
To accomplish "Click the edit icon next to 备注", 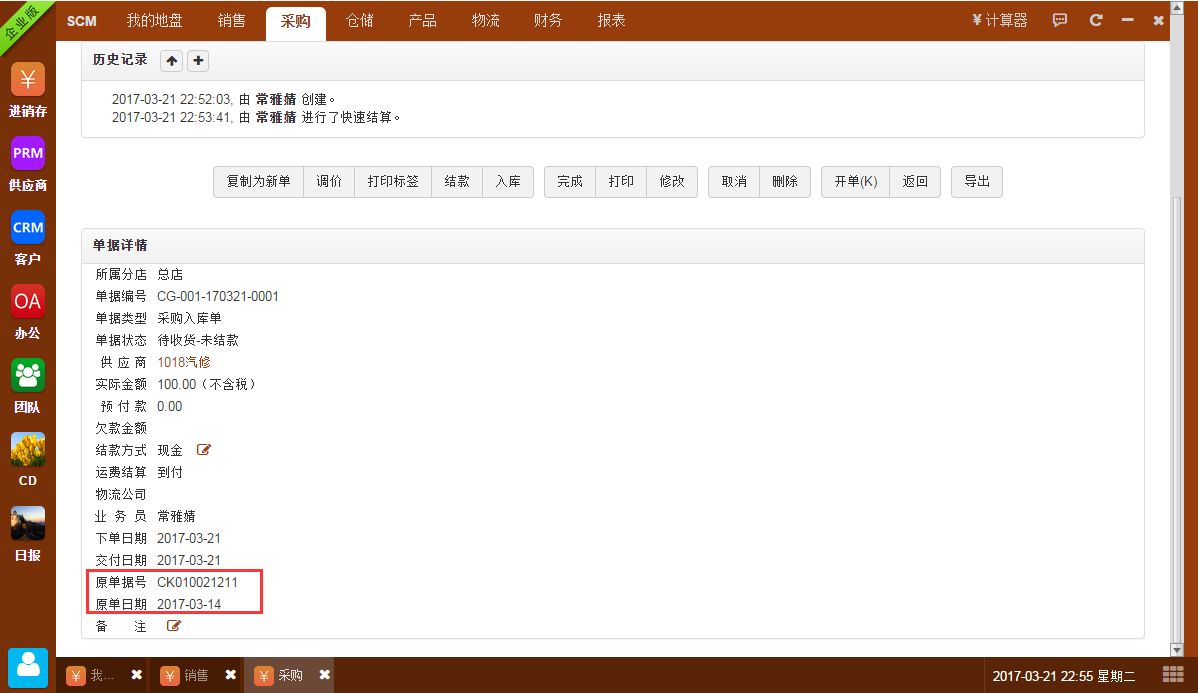I will (x=174, y=626).
